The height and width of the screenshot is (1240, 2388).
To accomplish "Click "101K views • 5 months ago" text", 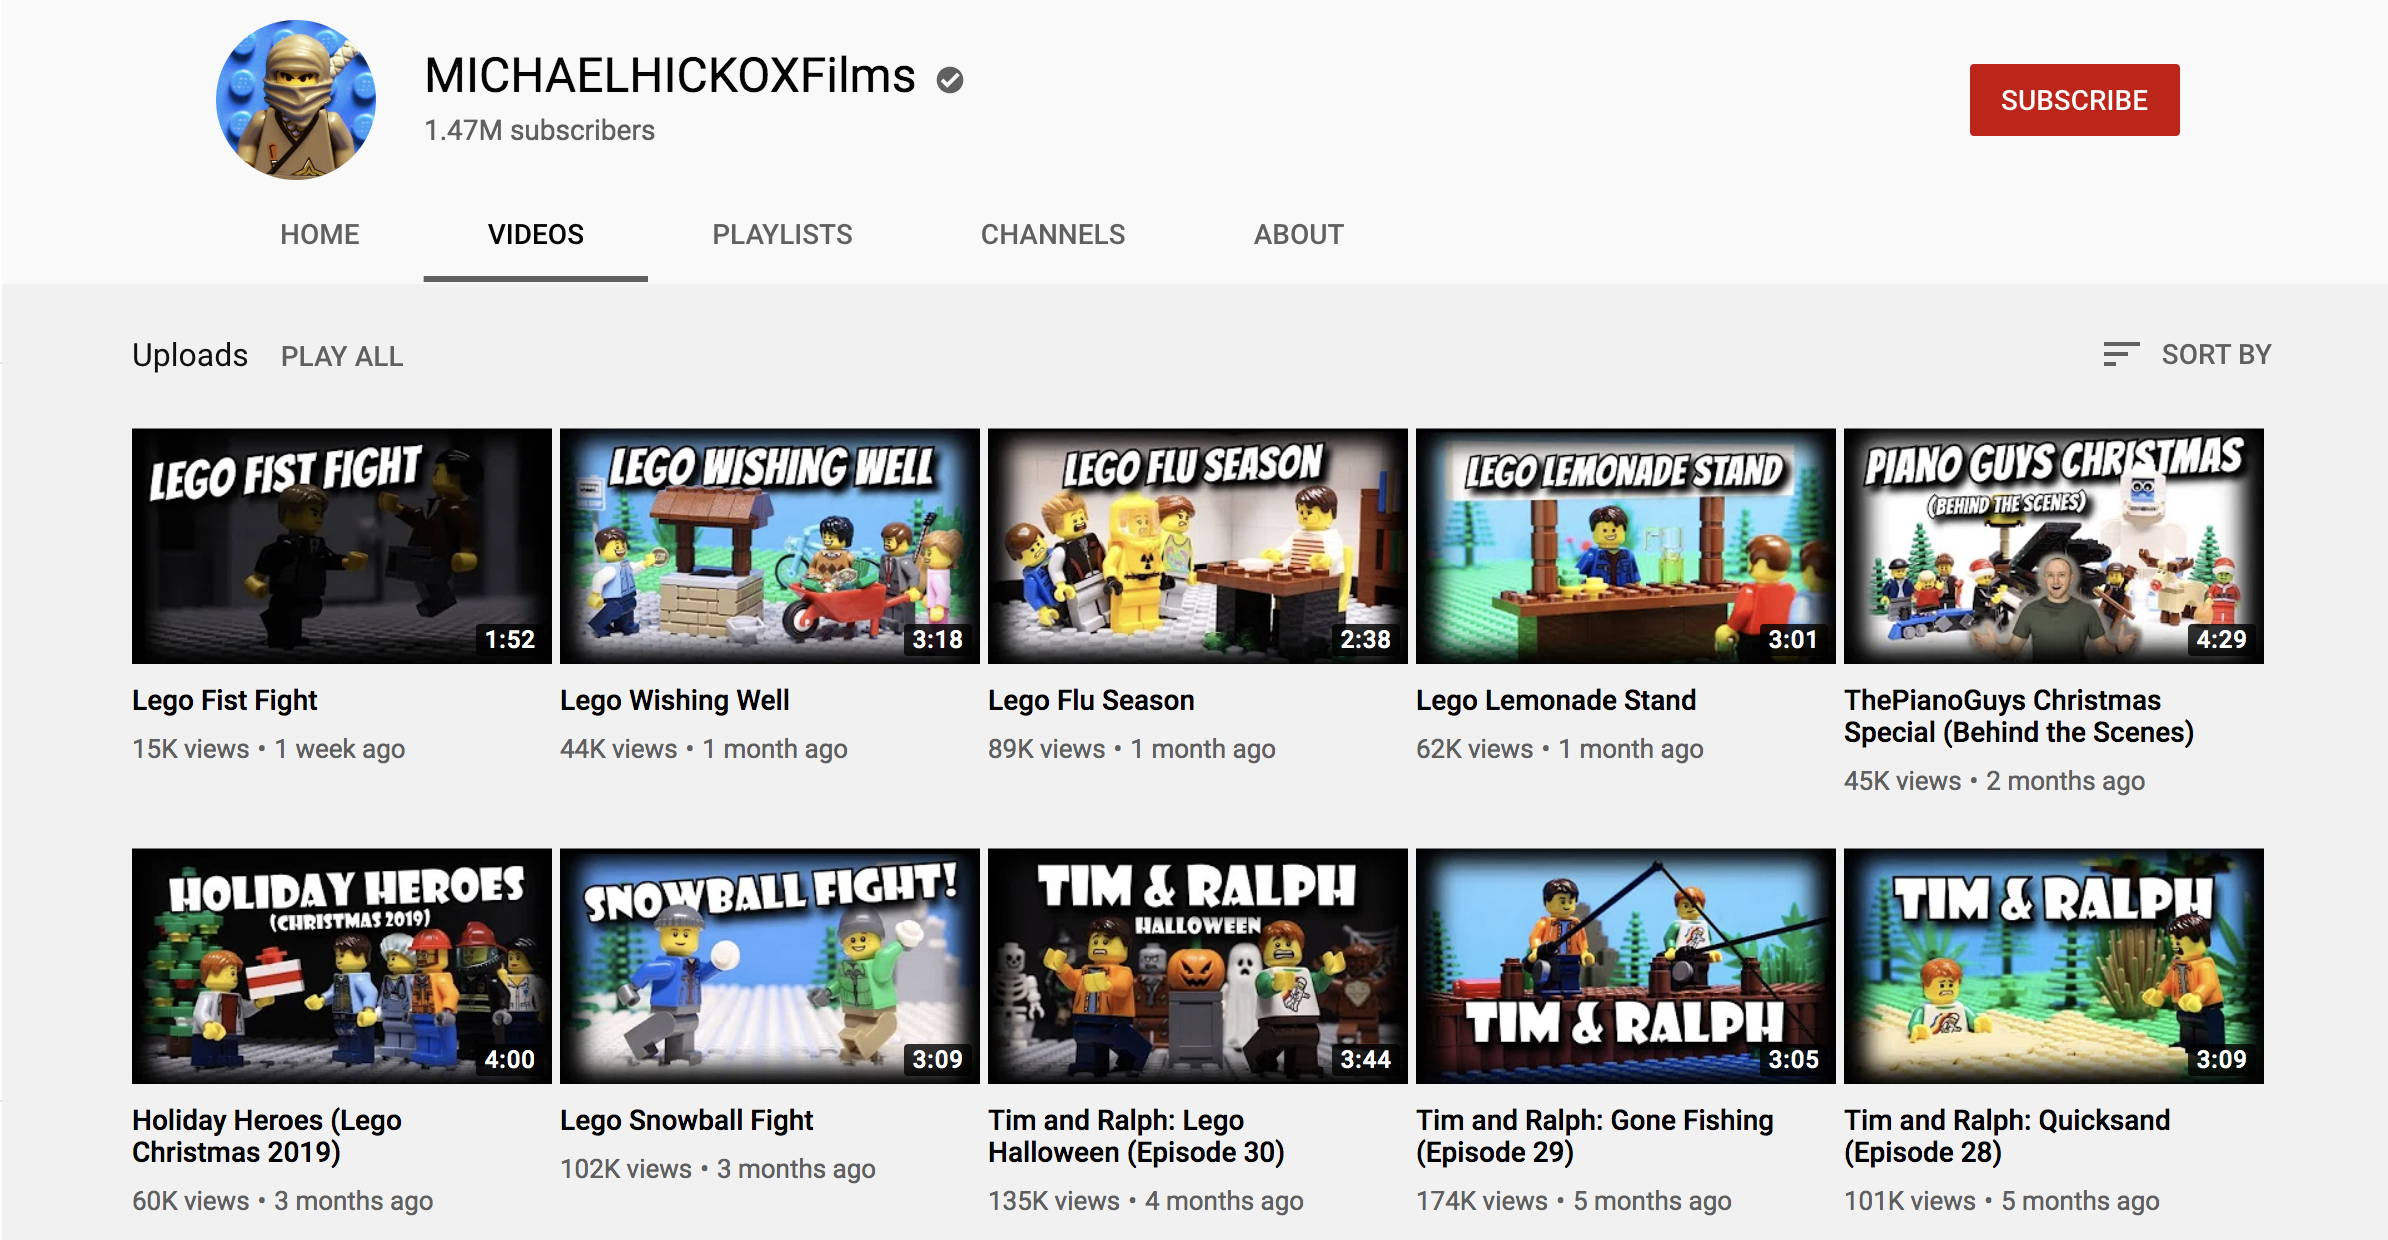I will tap(2002, 1201).
